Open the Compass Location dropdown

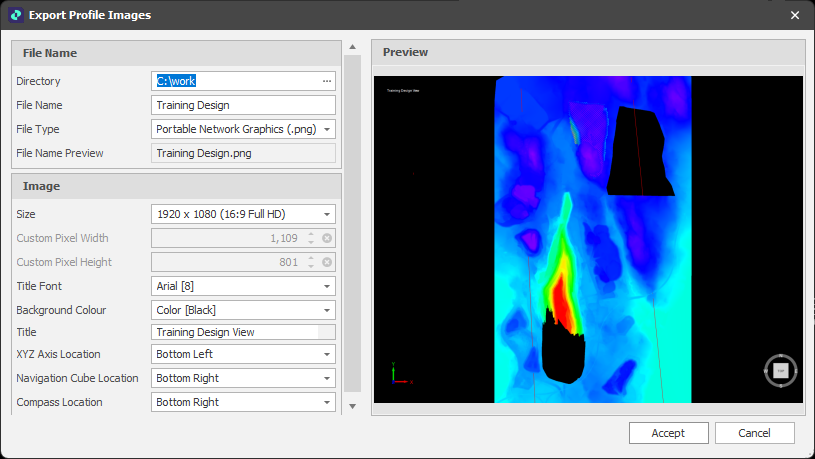coord(327,402)
